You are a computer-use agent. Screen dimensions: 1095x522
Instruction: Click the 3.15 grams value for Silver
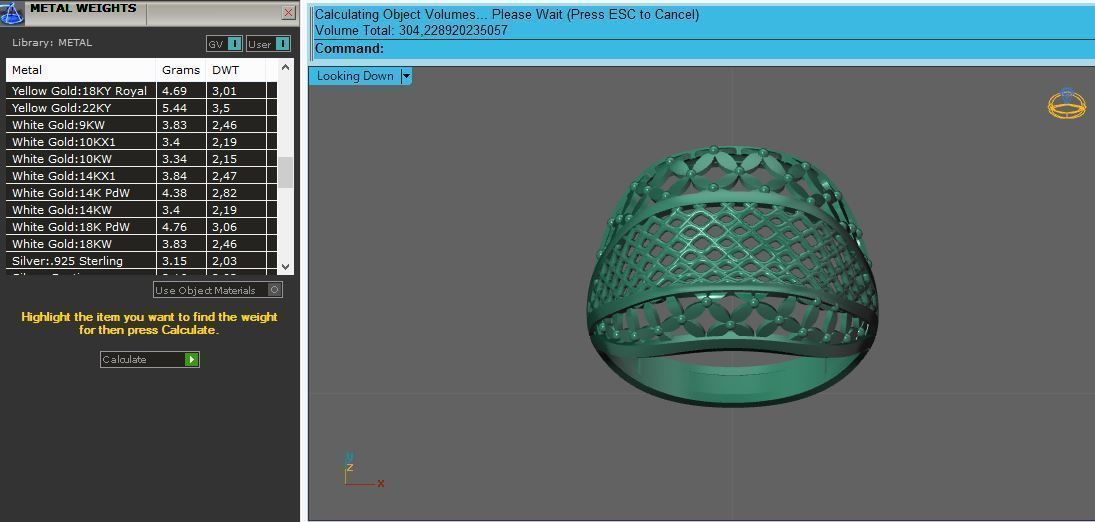(x=174, y=261)
